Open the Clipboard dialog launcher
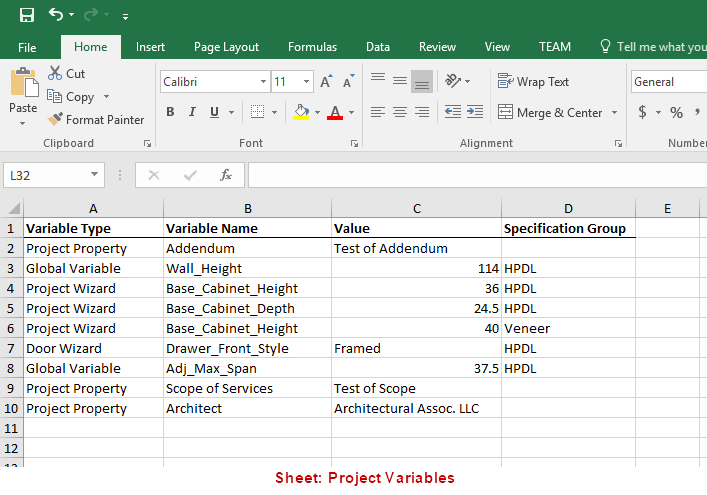Viewport: 707px width, 495px height. point(147,143)
